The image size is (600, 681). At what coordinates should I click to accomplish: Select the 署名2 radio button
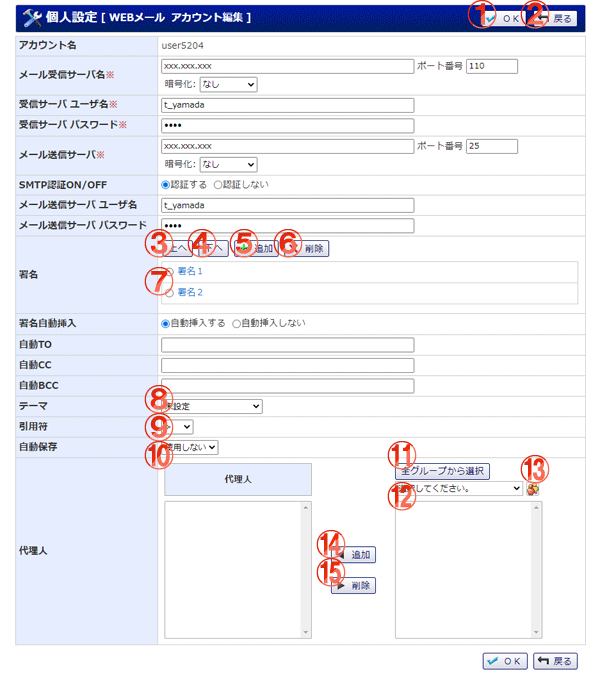pyautogui.click(x=169, y=293)
